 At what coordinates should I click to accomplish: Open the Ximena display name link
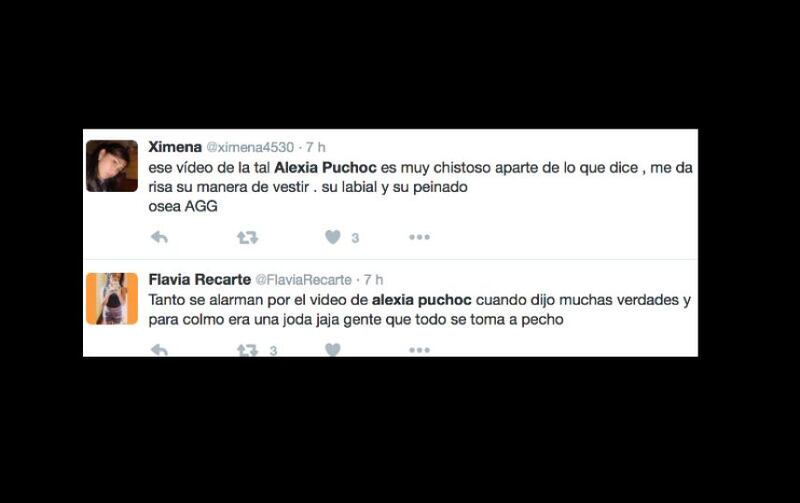pos(175,147)
